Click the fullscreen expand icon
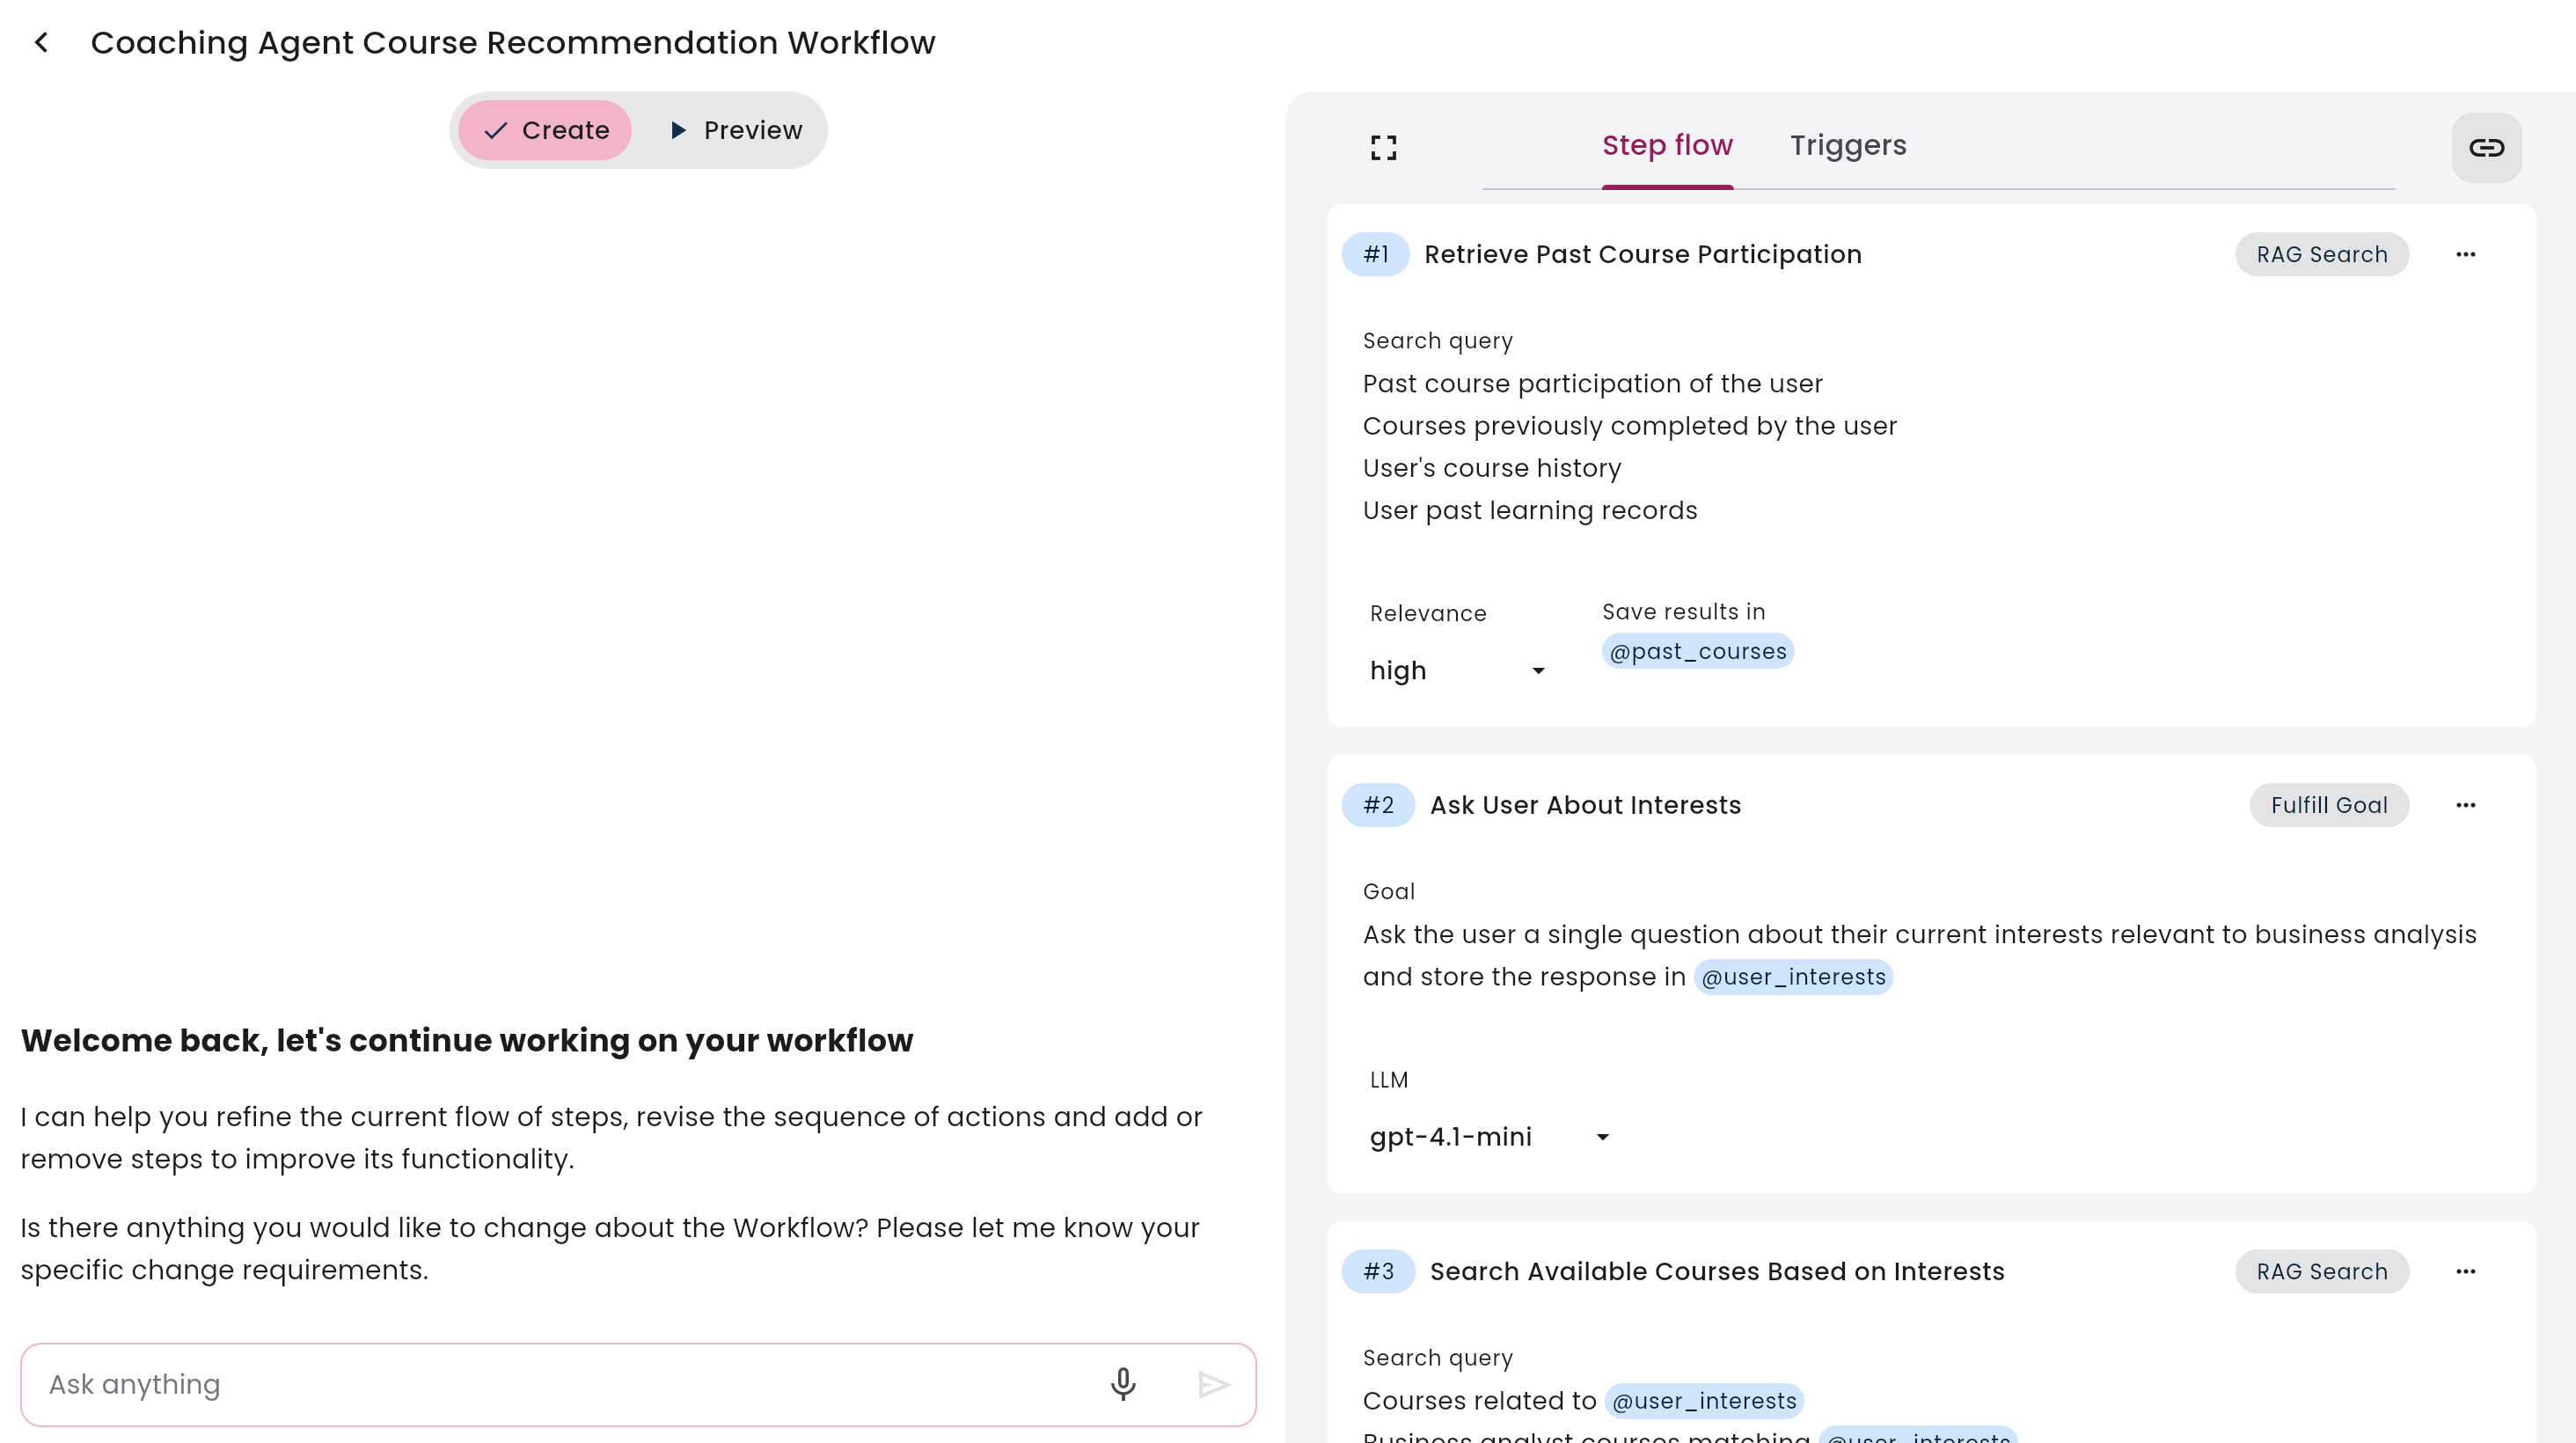 tap(1383, 147)
